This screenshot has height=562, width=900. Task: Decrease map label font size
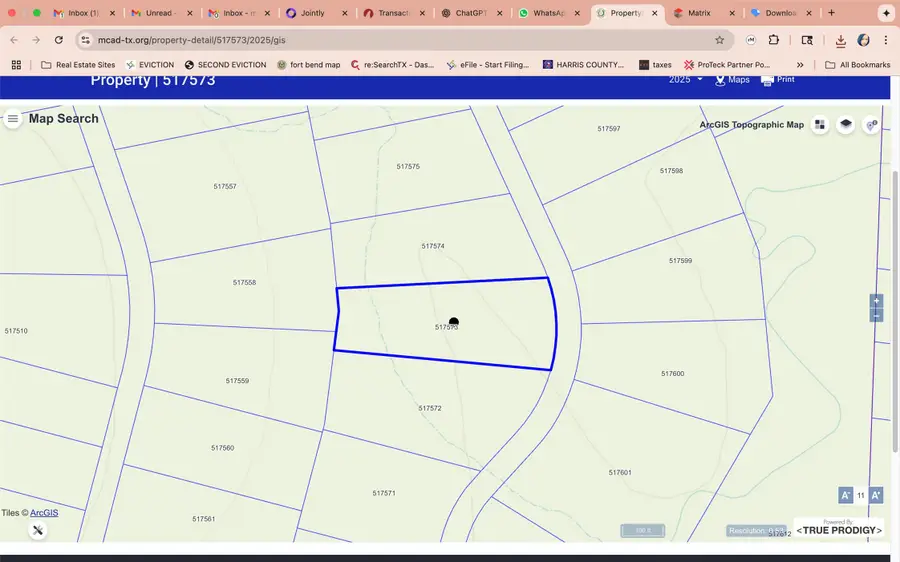tap(845, 495)
